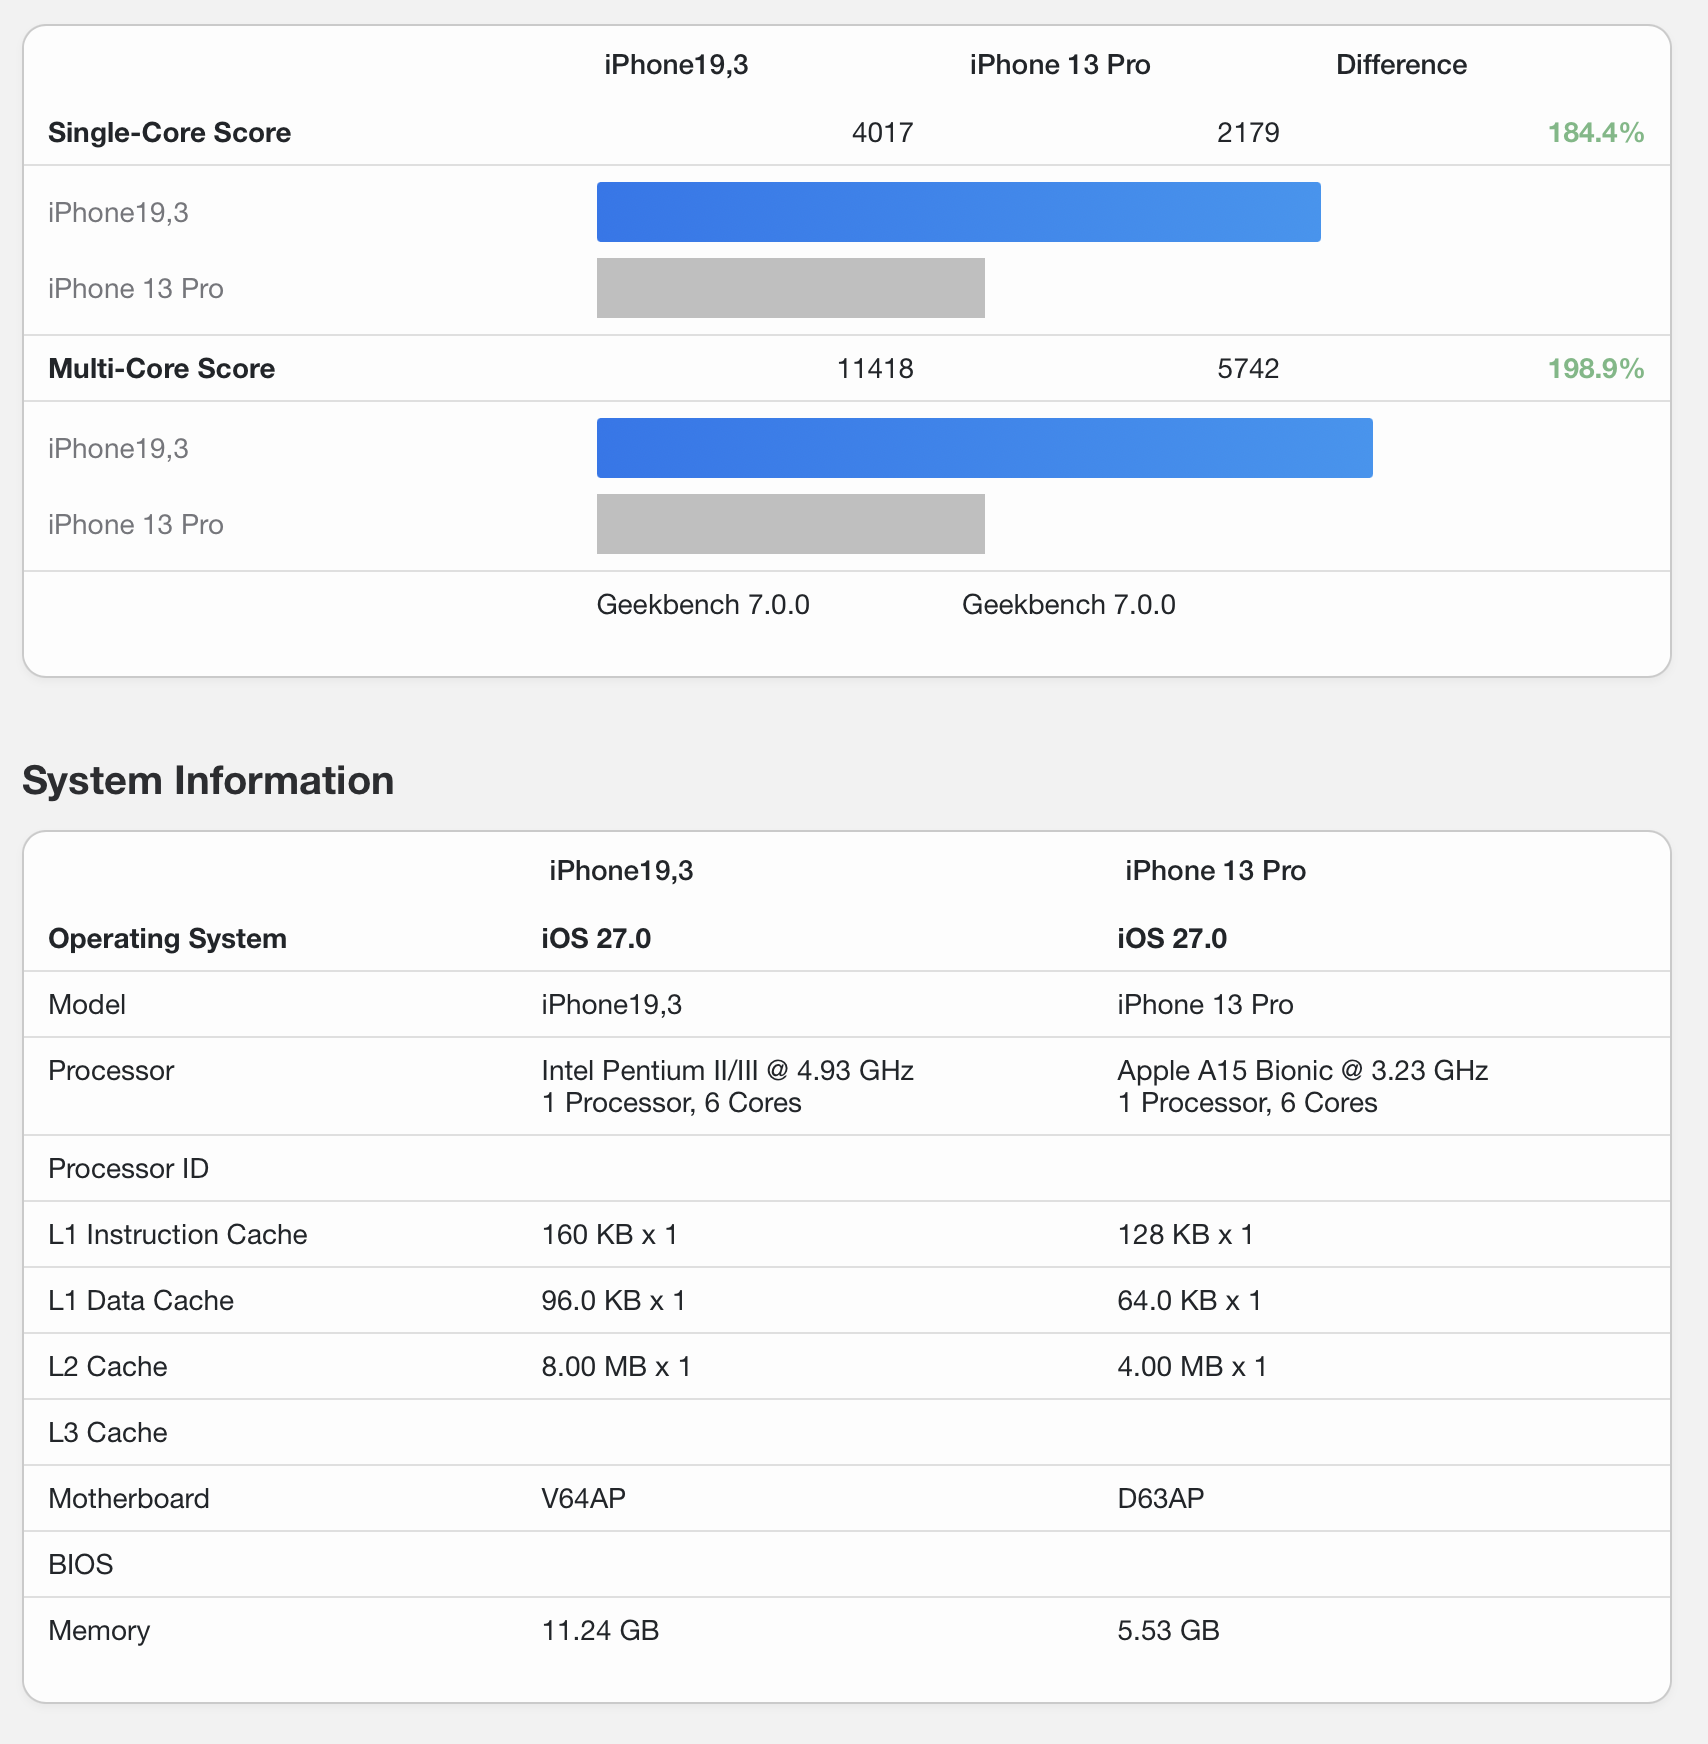Click iOS 27.0 under iPhone19,3 column

pyautogui.click(x=596, y=939)
